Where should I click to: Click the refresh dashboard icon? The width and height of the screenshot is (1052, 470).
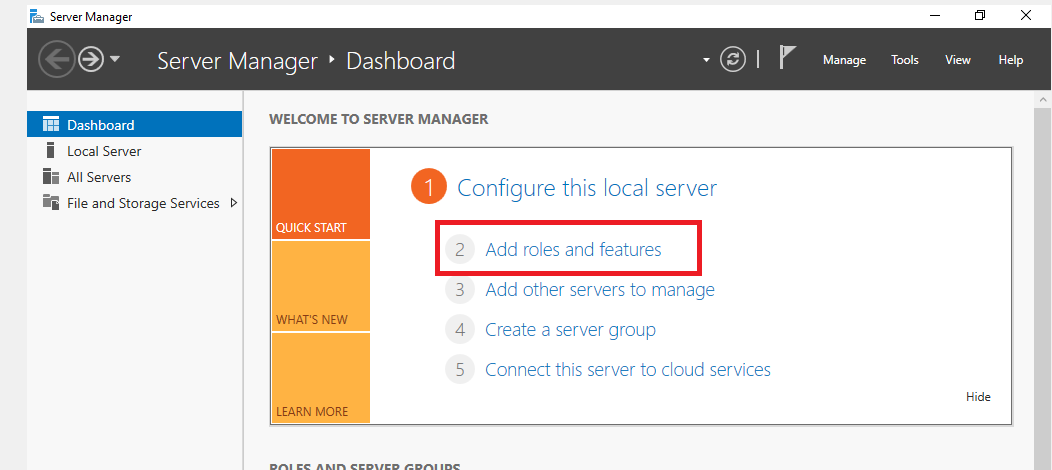734,60
